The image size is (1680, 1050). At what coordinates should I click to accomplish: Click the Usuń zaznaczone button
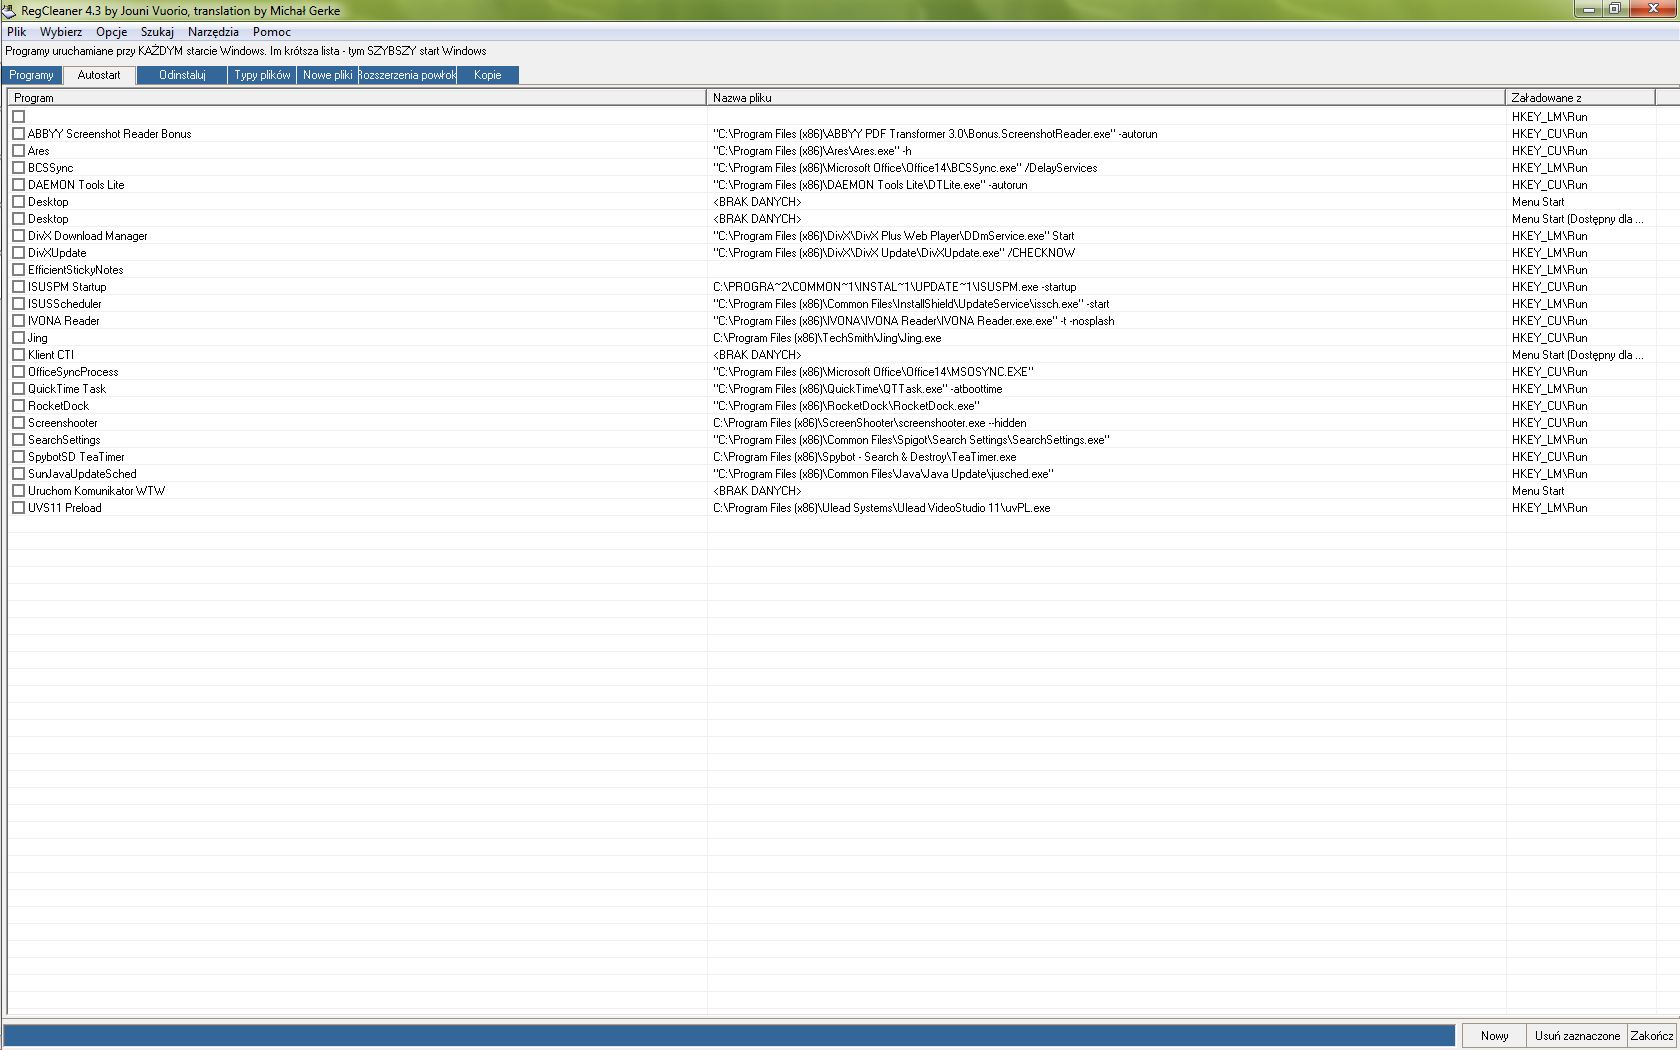point(1577,1036)
